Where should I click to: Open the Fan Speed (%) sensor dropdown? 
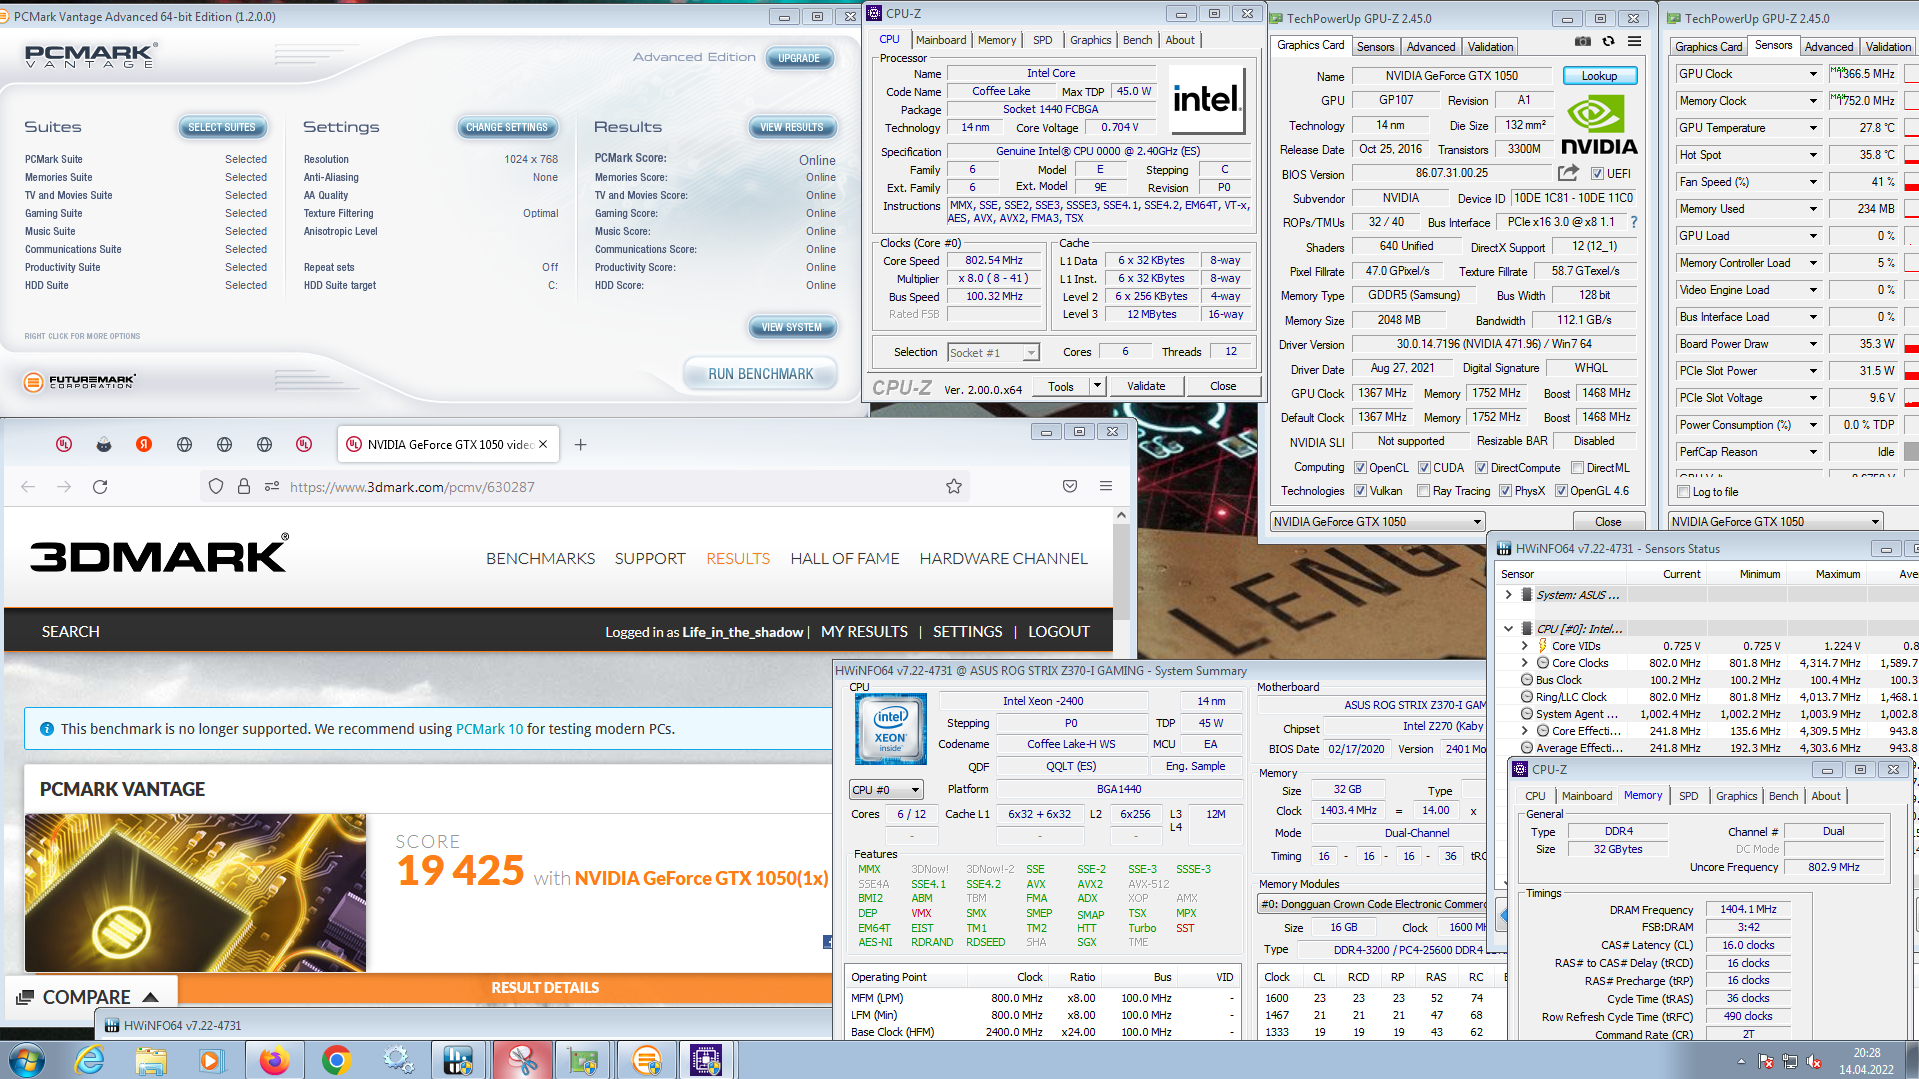point(1813,182)
